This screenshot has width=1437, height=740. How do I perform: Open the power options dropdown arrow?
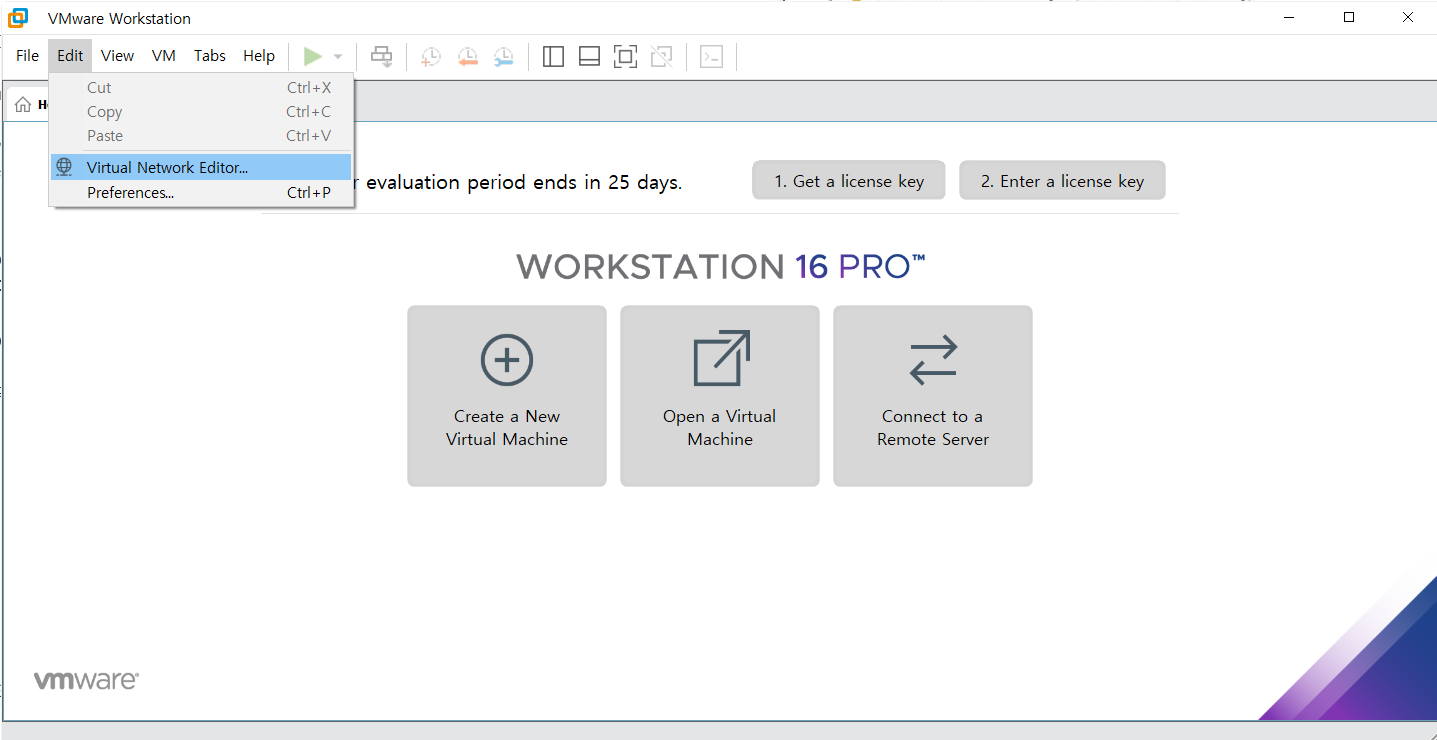point(338,57)
